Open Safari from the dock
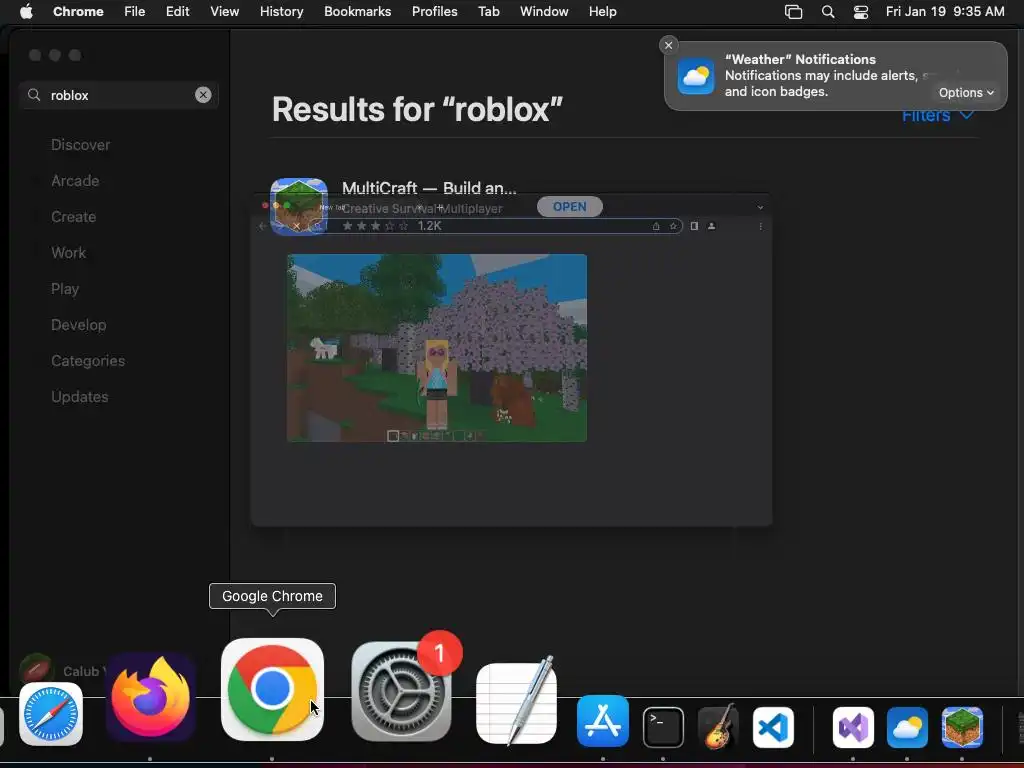This screenshot has width=1024, height=768. pyautogui.click(x=51, y=714)
